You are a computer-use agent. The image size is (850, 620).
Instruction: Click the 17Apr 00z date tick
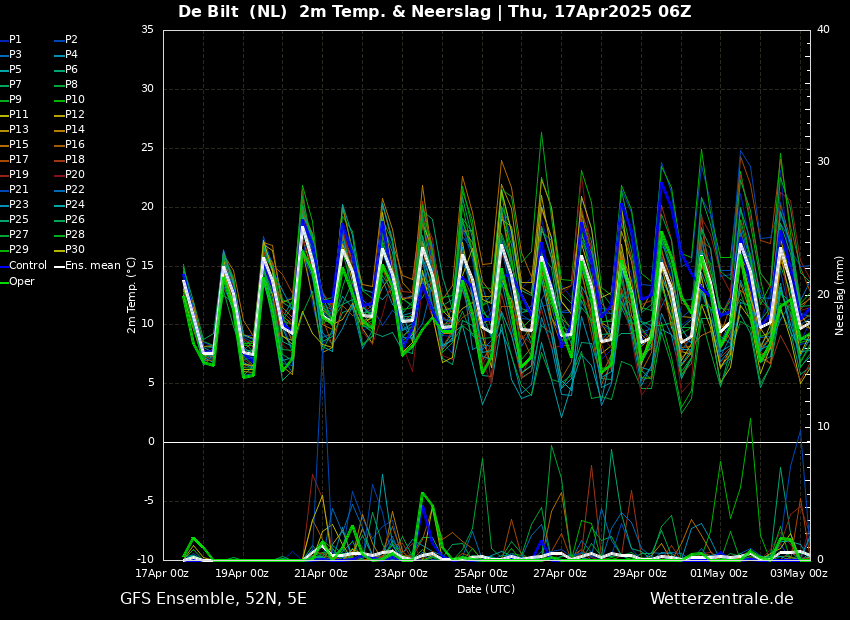[162, 573]
